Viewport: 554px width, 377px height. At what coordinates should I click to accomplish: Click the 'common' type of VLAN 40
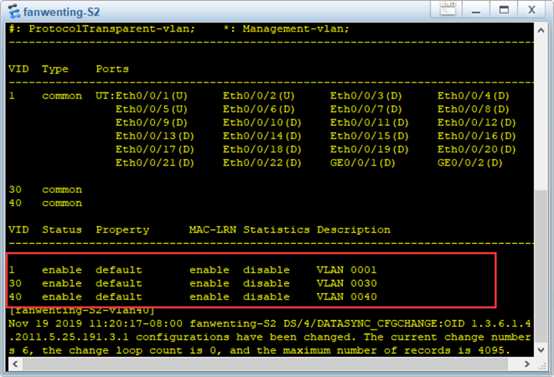coord(62,203)
